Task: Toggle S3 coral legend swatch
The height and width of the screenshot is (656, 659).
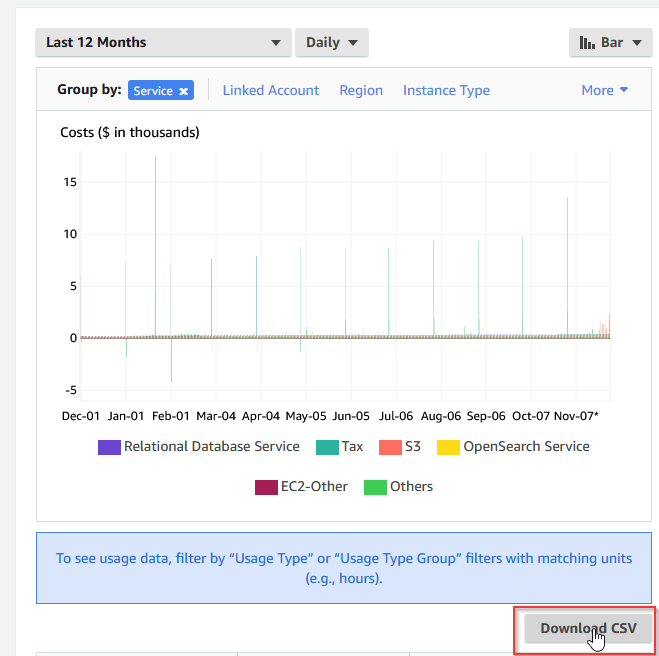Action: [390, 447]
